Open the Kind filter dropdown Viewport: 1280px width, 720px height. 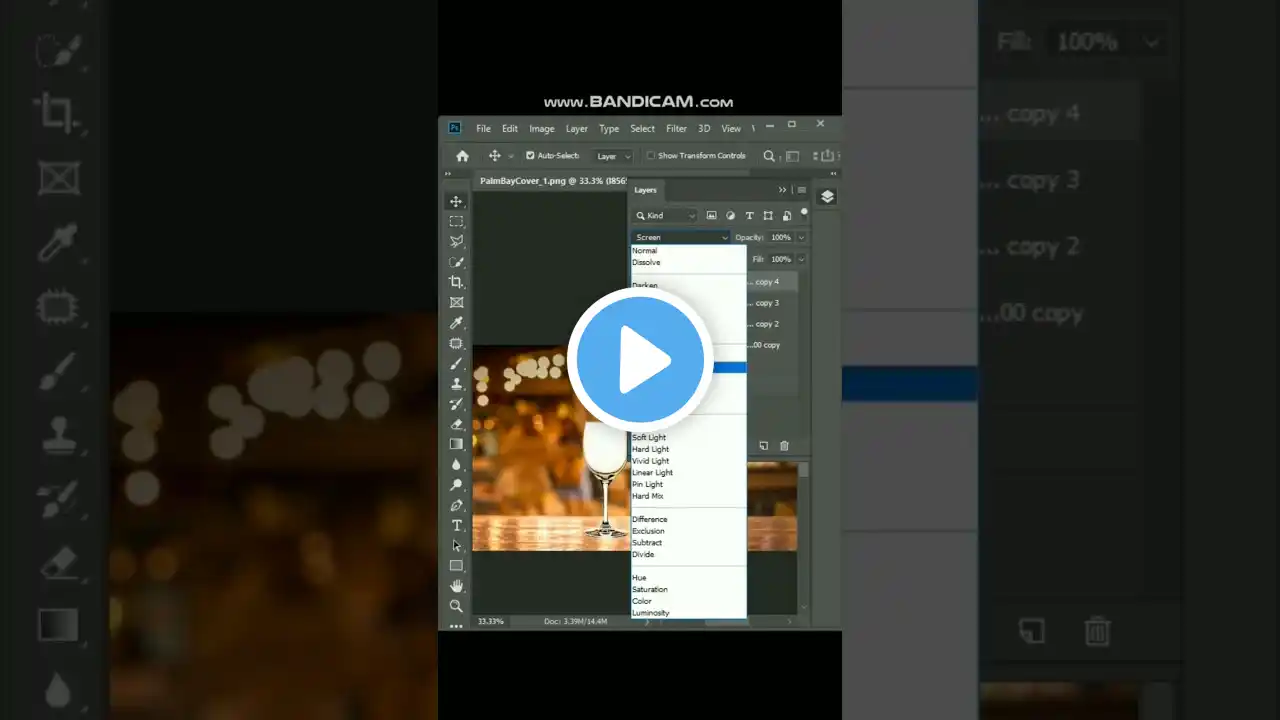pyautogui.click(x=666, y=216)
